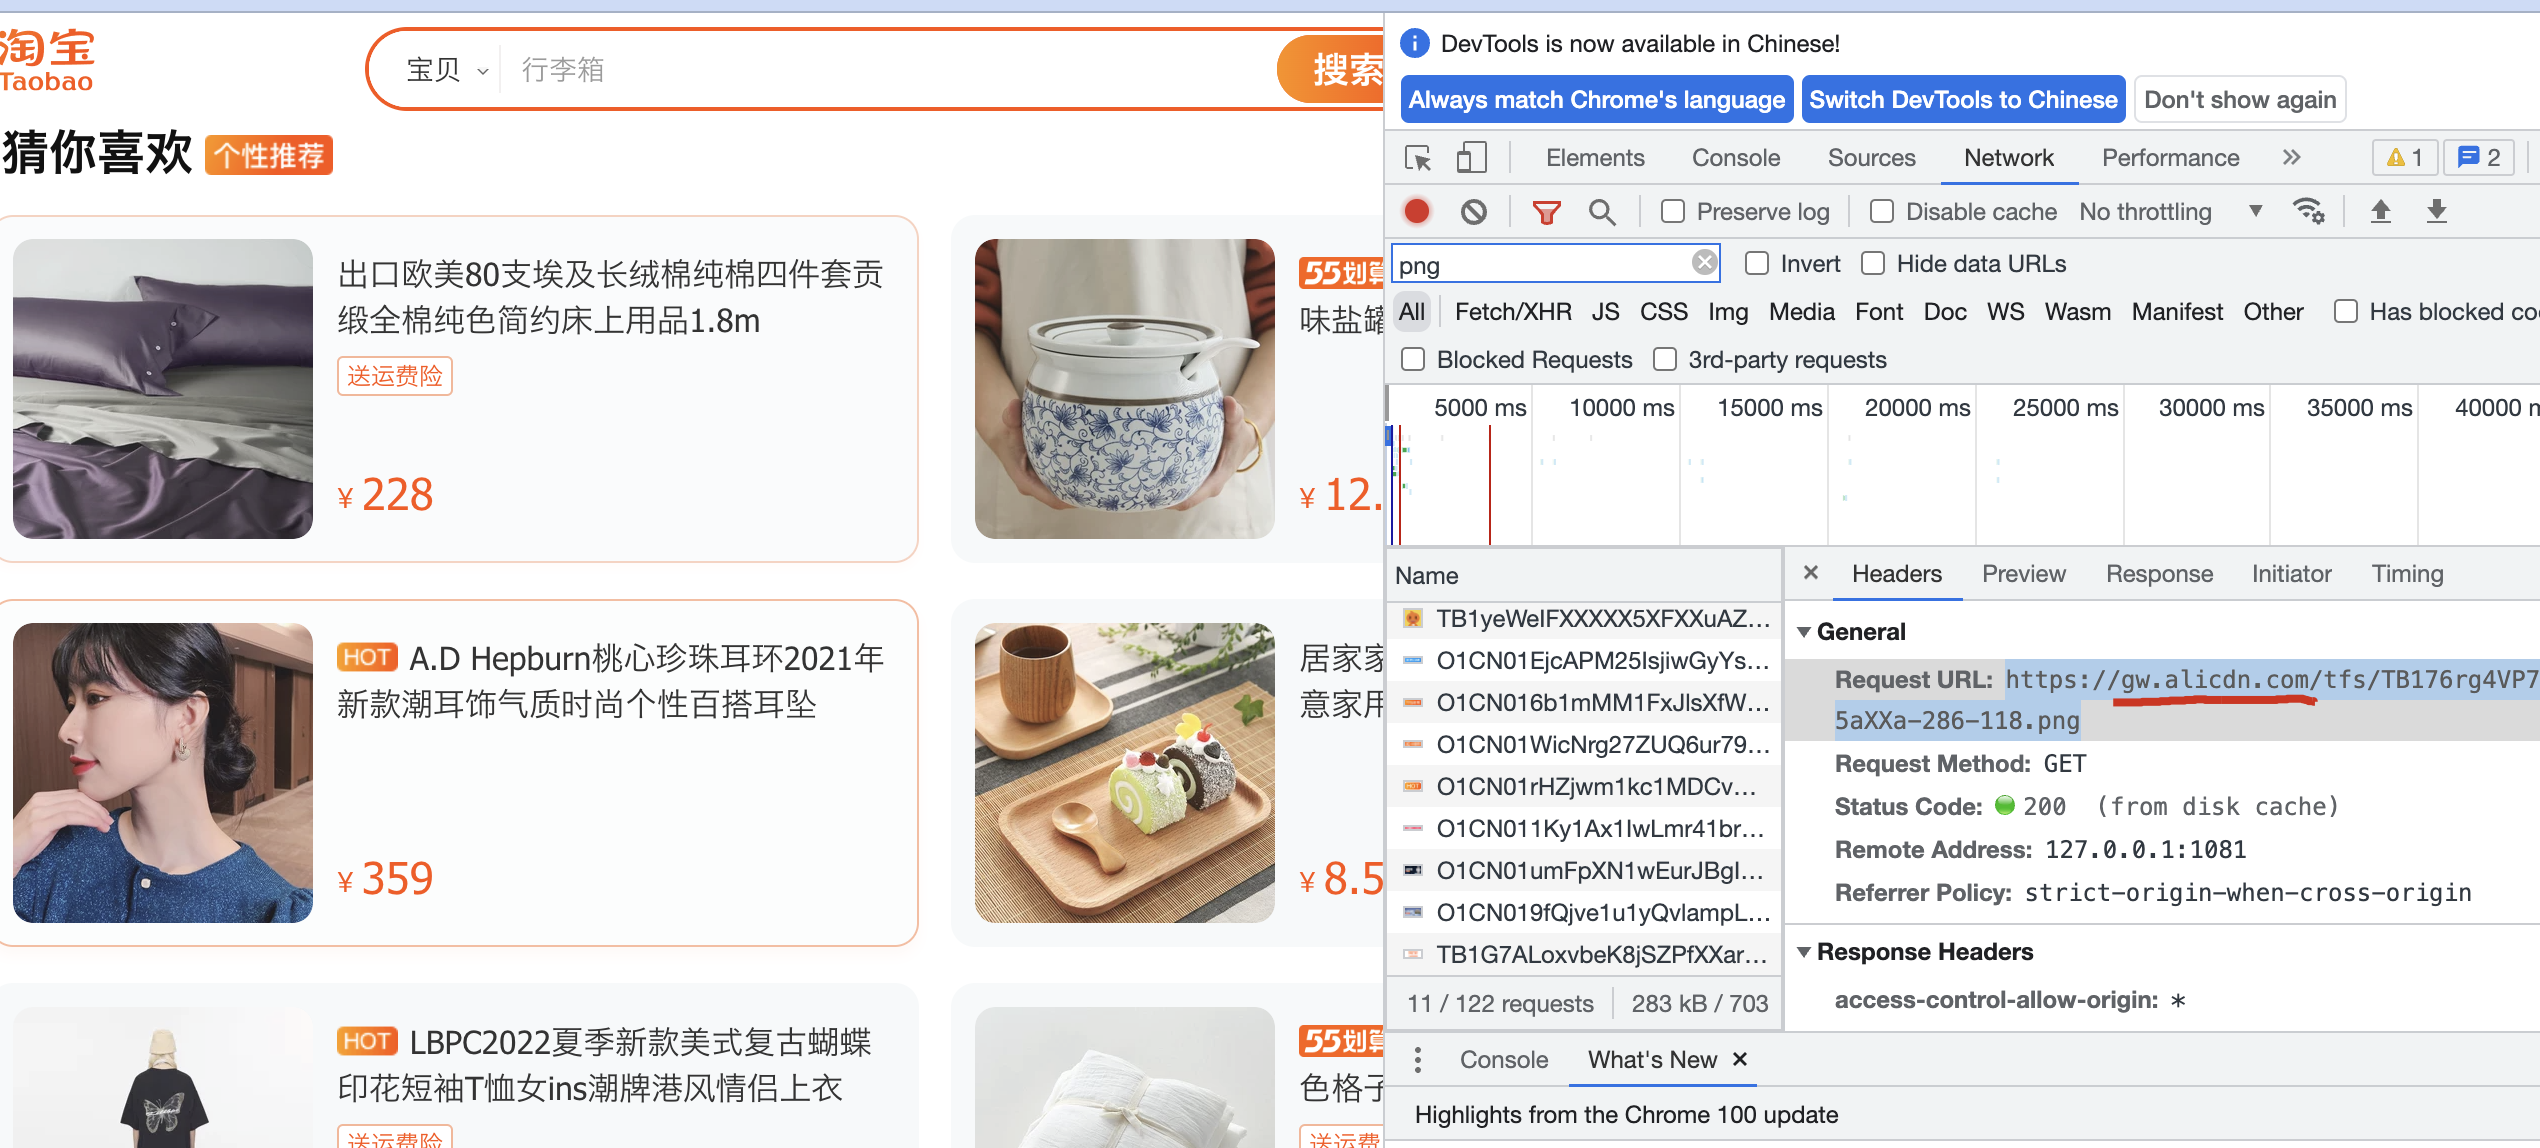The width and height of the screenshot is (2540, 1148).
Task: Expand more DevTools tabs chevron
Action: click(x=2291, y=158)
